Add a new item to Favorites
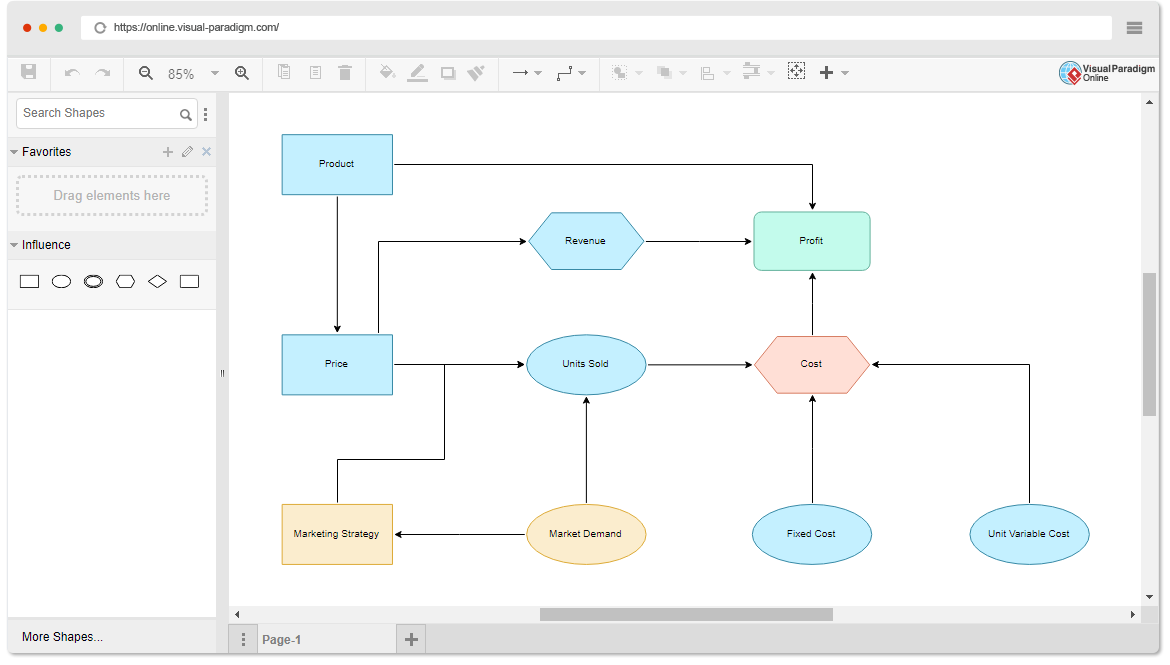 tap(168, 152)
